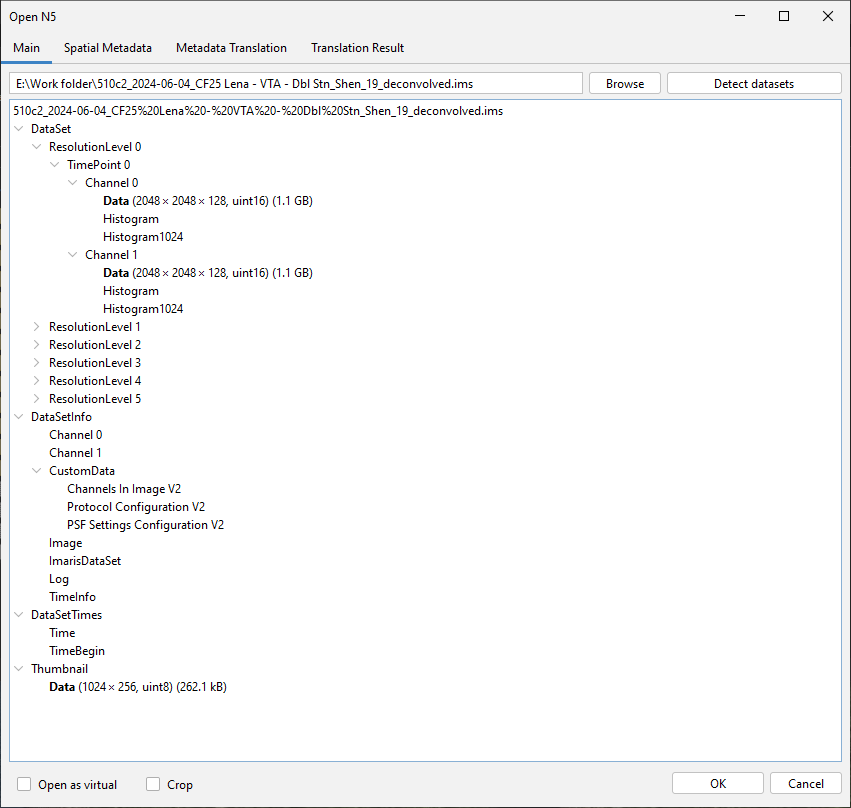Open the Metadata Translation tab
Screen dimensions: 851x808
pos(231,47)
